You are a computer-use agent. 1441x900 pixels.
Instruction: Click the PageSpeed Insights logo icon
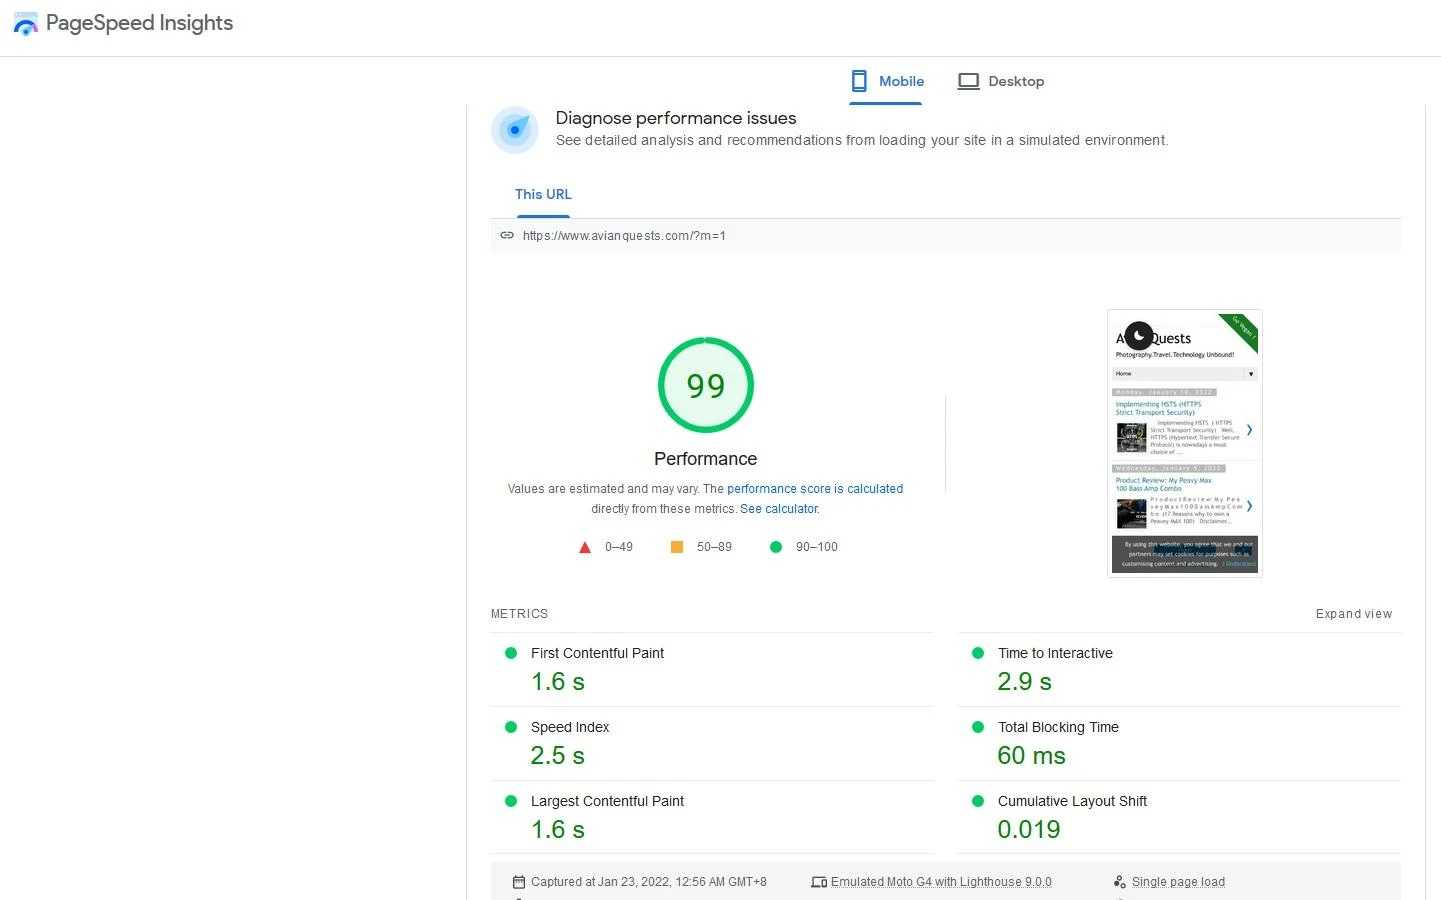[25, 24]
